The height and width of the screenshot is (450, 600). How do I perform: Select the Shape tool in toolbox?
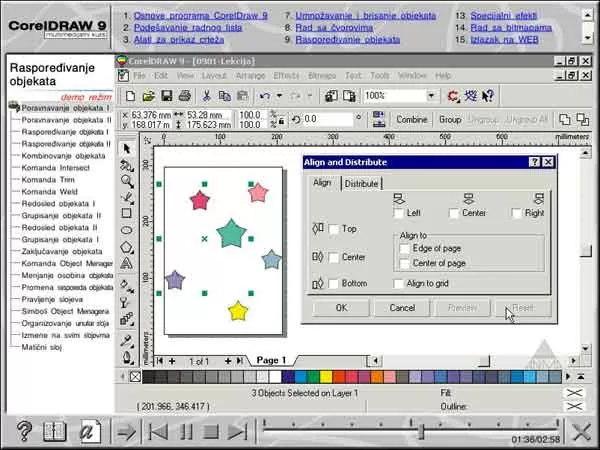127,165
